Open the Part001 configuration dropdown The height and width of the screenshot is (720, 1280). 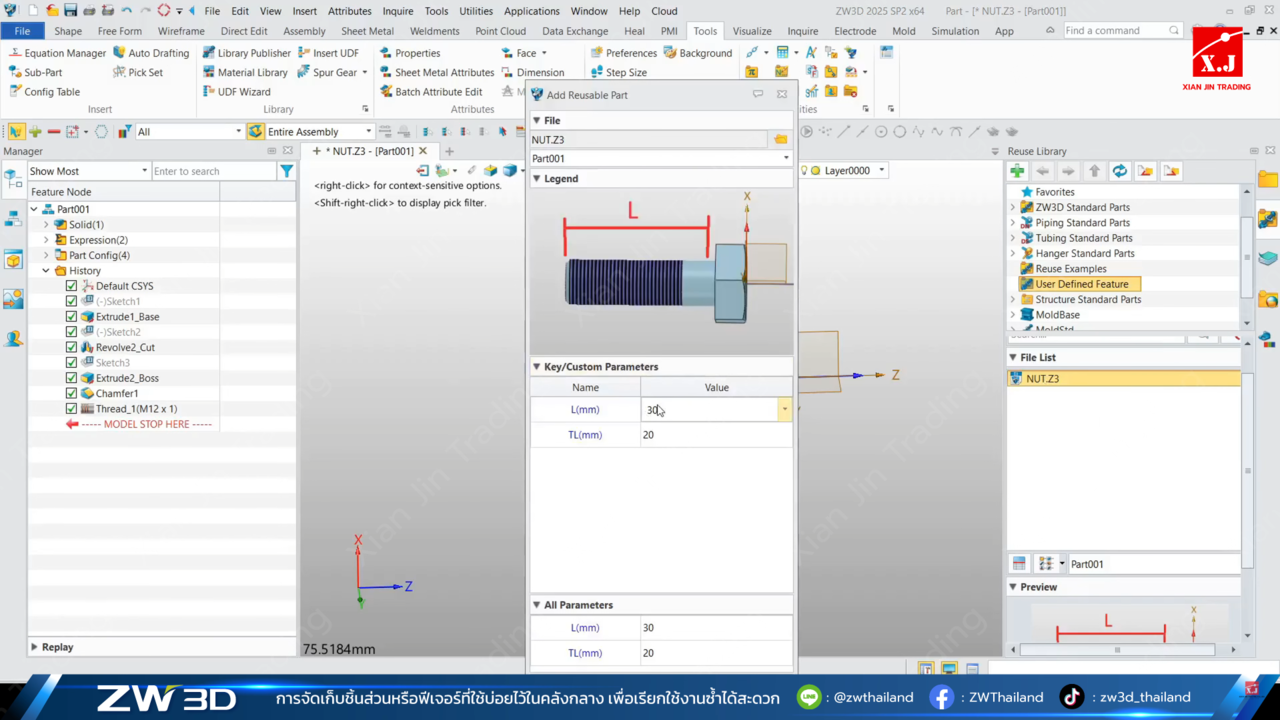pos(785,158)
